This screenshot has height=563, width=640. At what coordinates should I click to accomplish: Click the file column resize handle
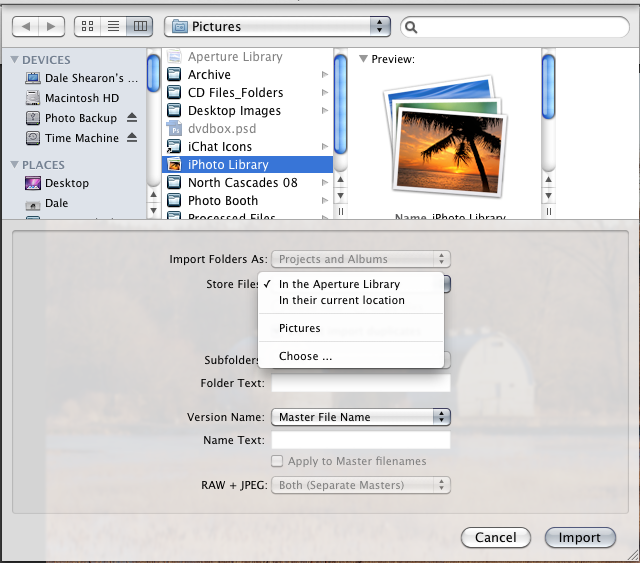[340, 211]
